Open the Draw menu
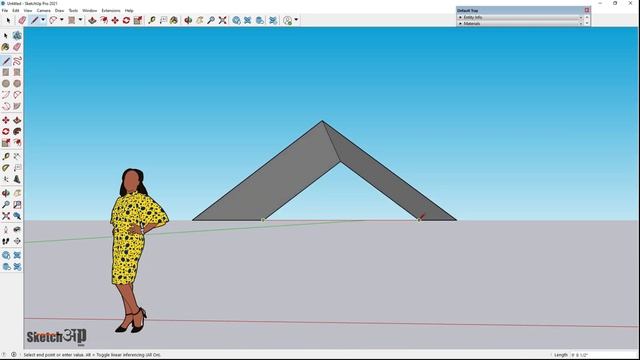The width and height of the screenshot is (640, 360). pos(60,10)
